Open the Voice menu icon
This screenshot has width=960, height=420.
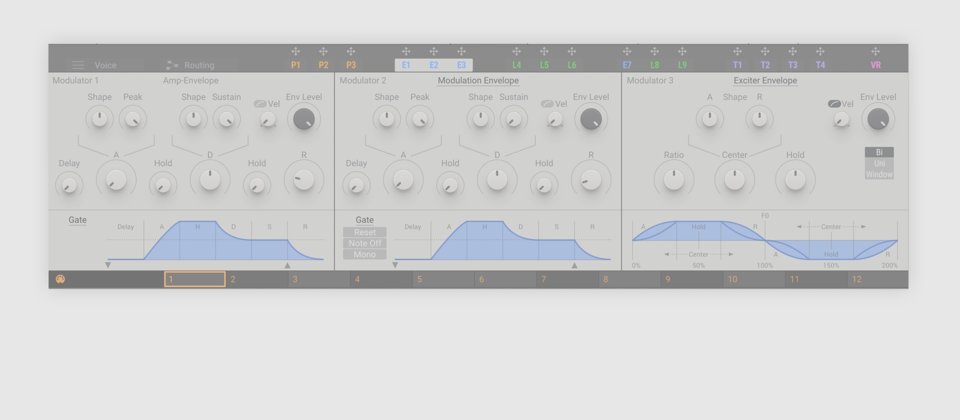(x=78, y=65)
